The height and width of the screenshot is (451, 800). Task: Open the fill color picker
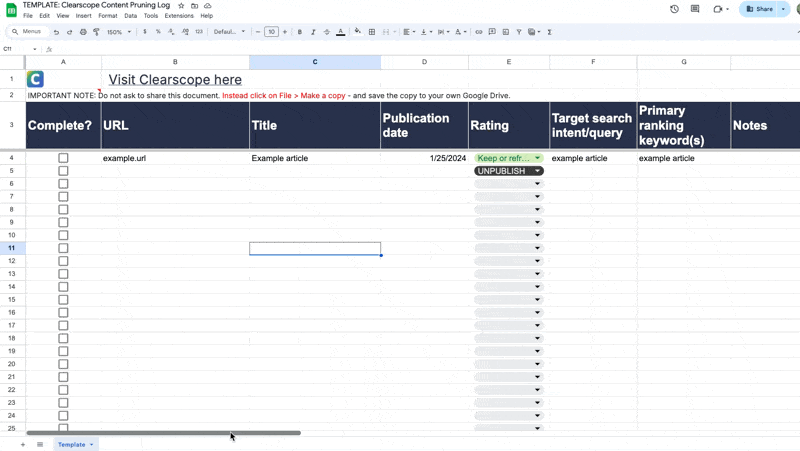358,32
